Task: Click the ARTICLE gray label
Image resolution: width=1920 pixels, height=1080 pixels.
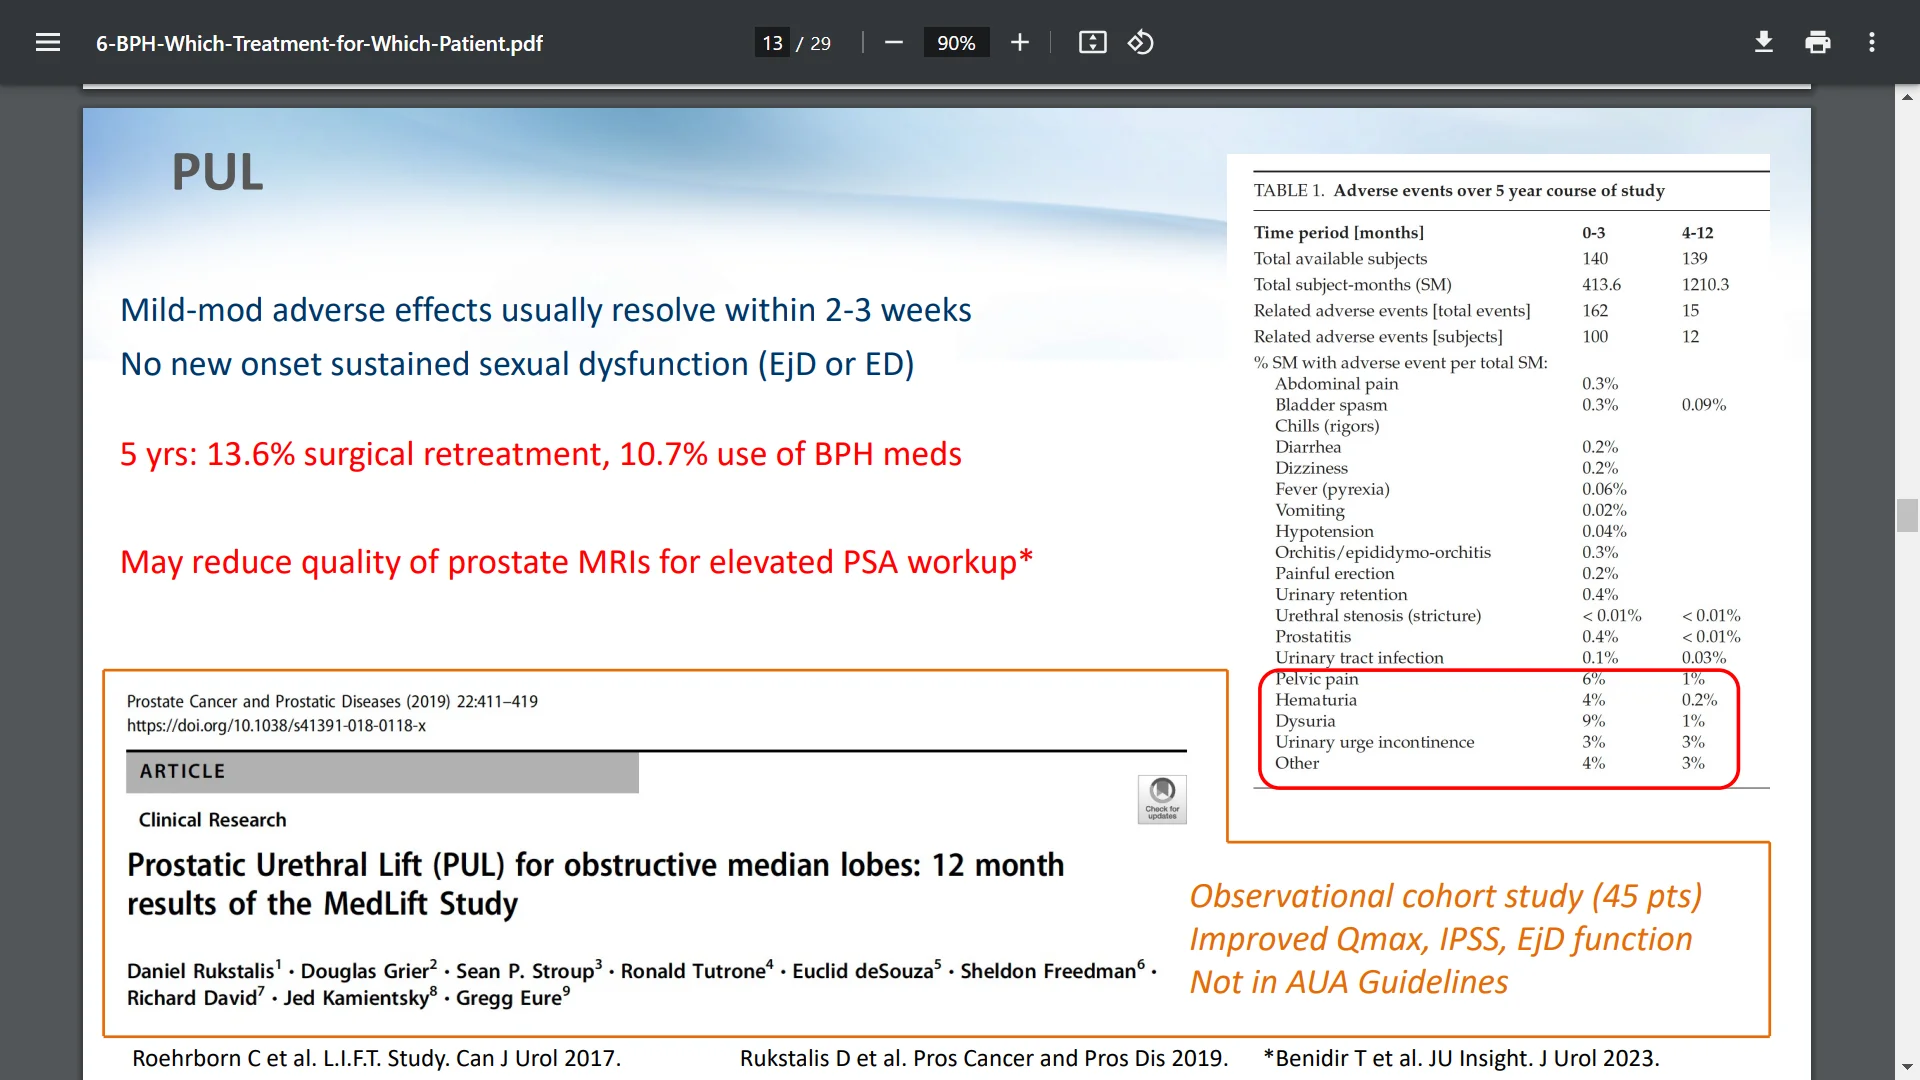Action: [x=382, y=772]
